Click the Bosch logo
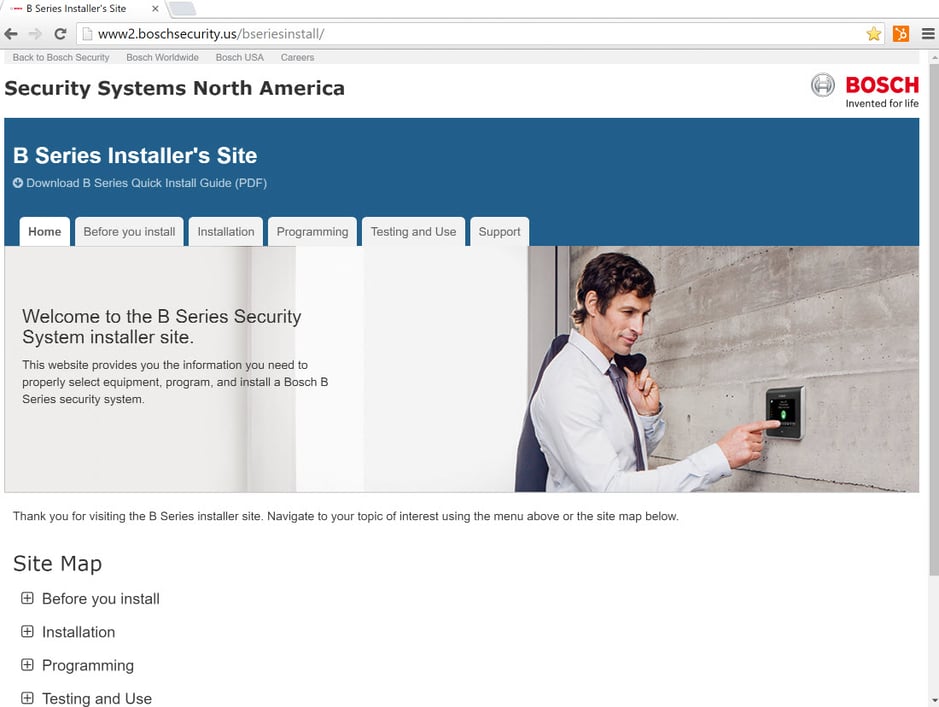This screenshot has height=707, width=939. (x=864, y=89)
